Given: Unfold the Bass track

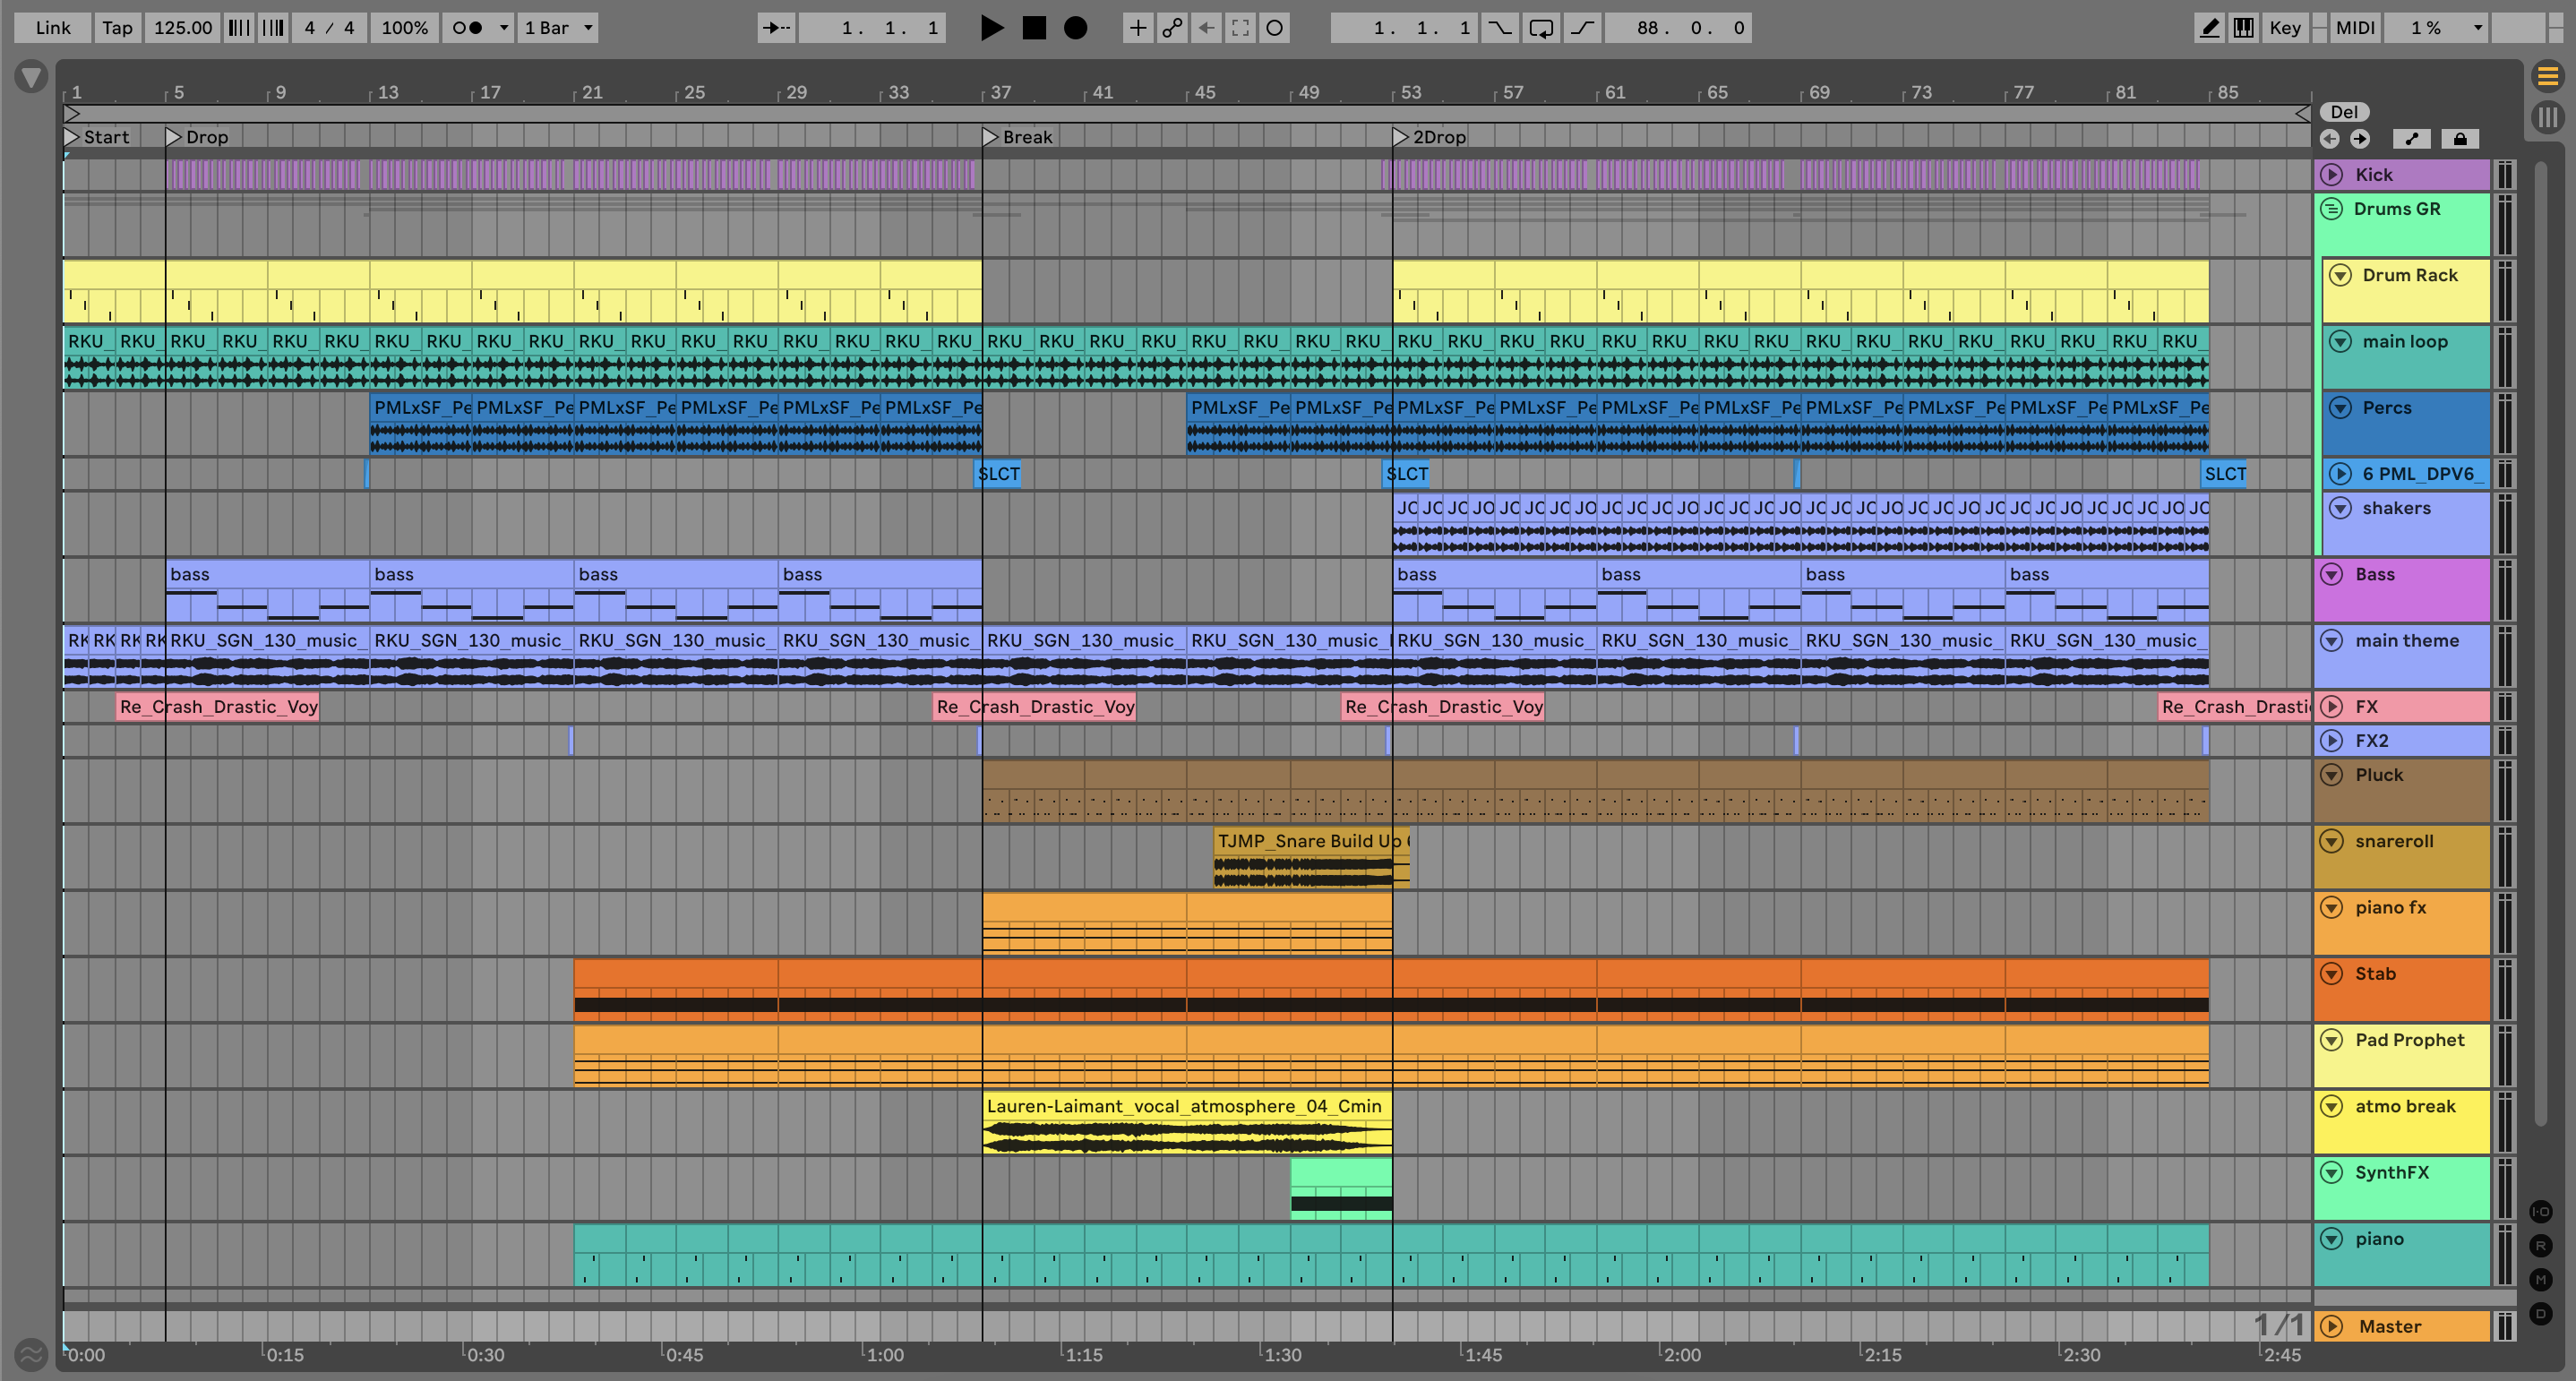Looking at the screenshot, I should (x=2331, y=574).
